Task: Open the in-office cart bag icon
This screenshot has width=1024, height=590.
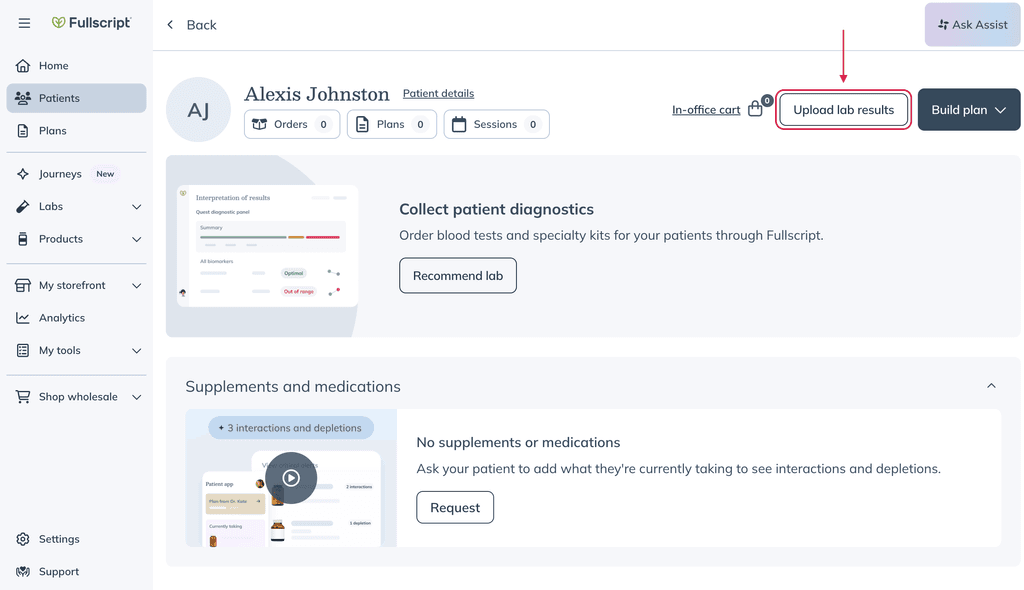Action: (756, 108)
